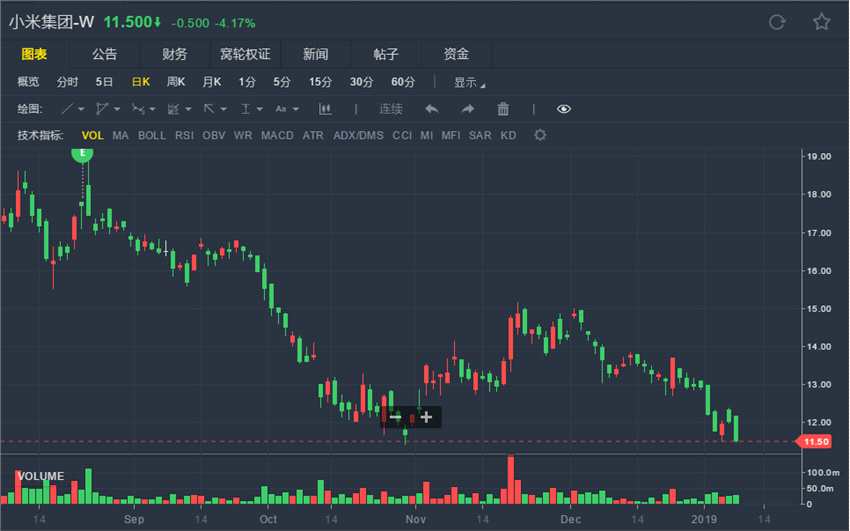Expand the polyline tool dropdown arrow
Image resolution: width=850 pixels, height=531 pixels.
click(x=117, y=109)
